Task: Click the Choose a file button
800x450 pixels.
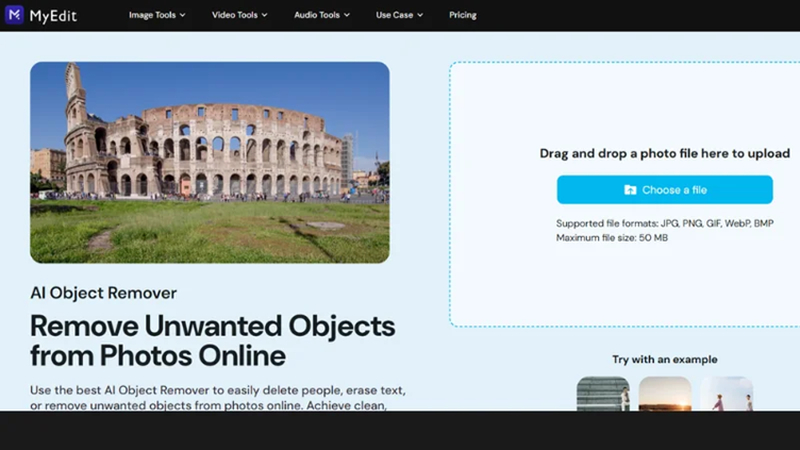Action: click(665, 190)
